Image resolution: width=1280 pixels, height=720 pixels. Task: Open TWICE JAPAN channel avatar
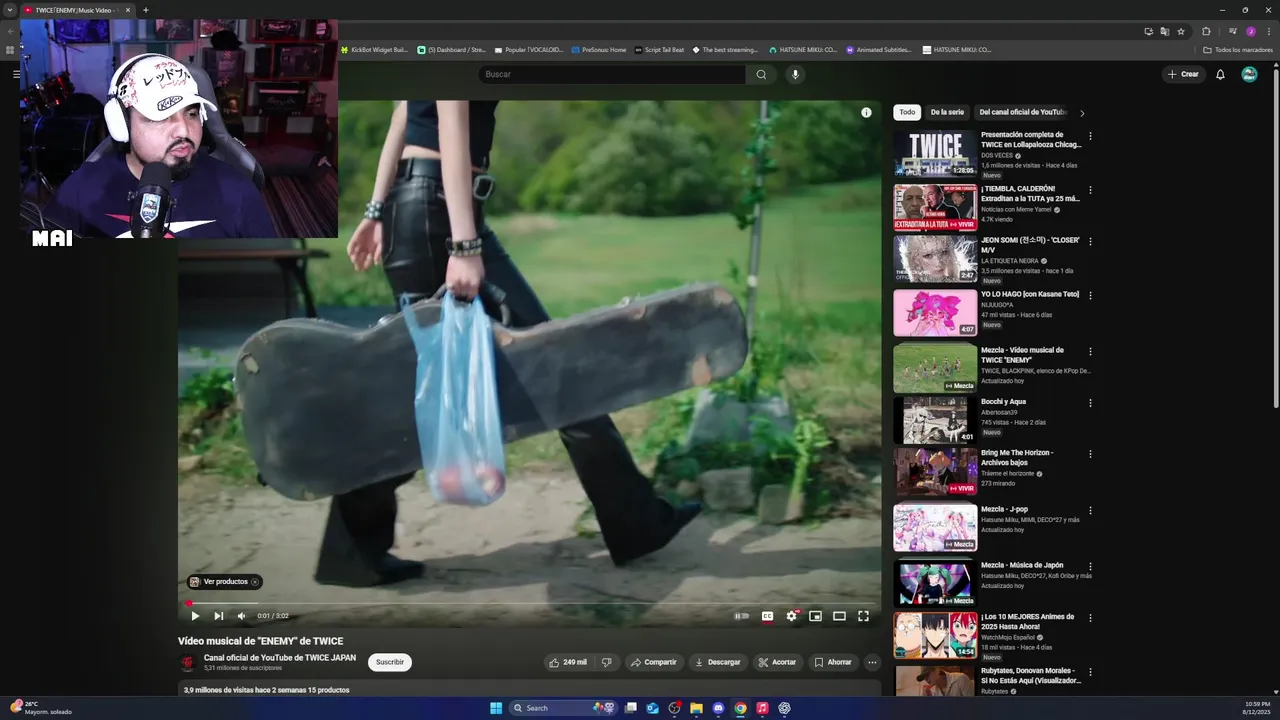pyautogui.click(x=188, y=663)
